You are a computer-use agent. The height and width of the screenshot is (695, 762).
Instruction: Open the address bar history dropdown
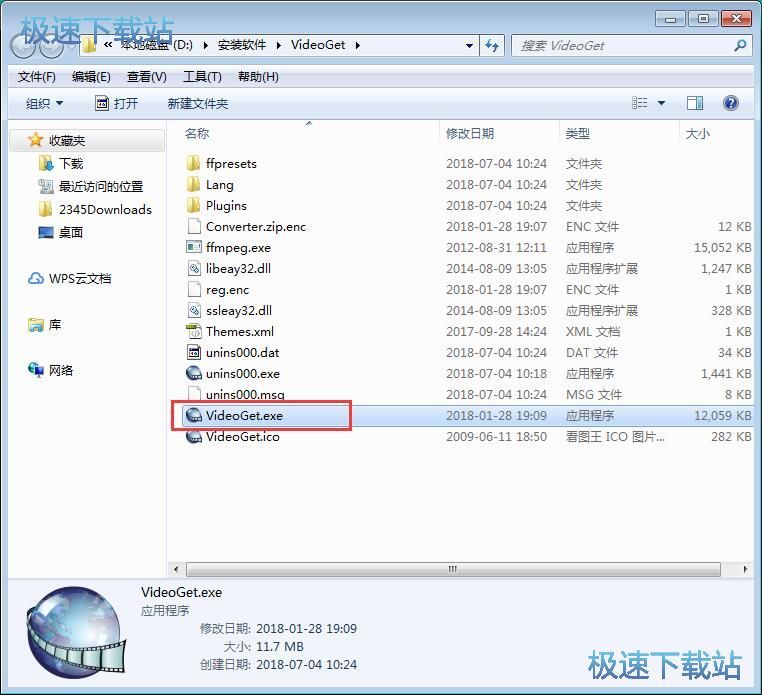469,46
